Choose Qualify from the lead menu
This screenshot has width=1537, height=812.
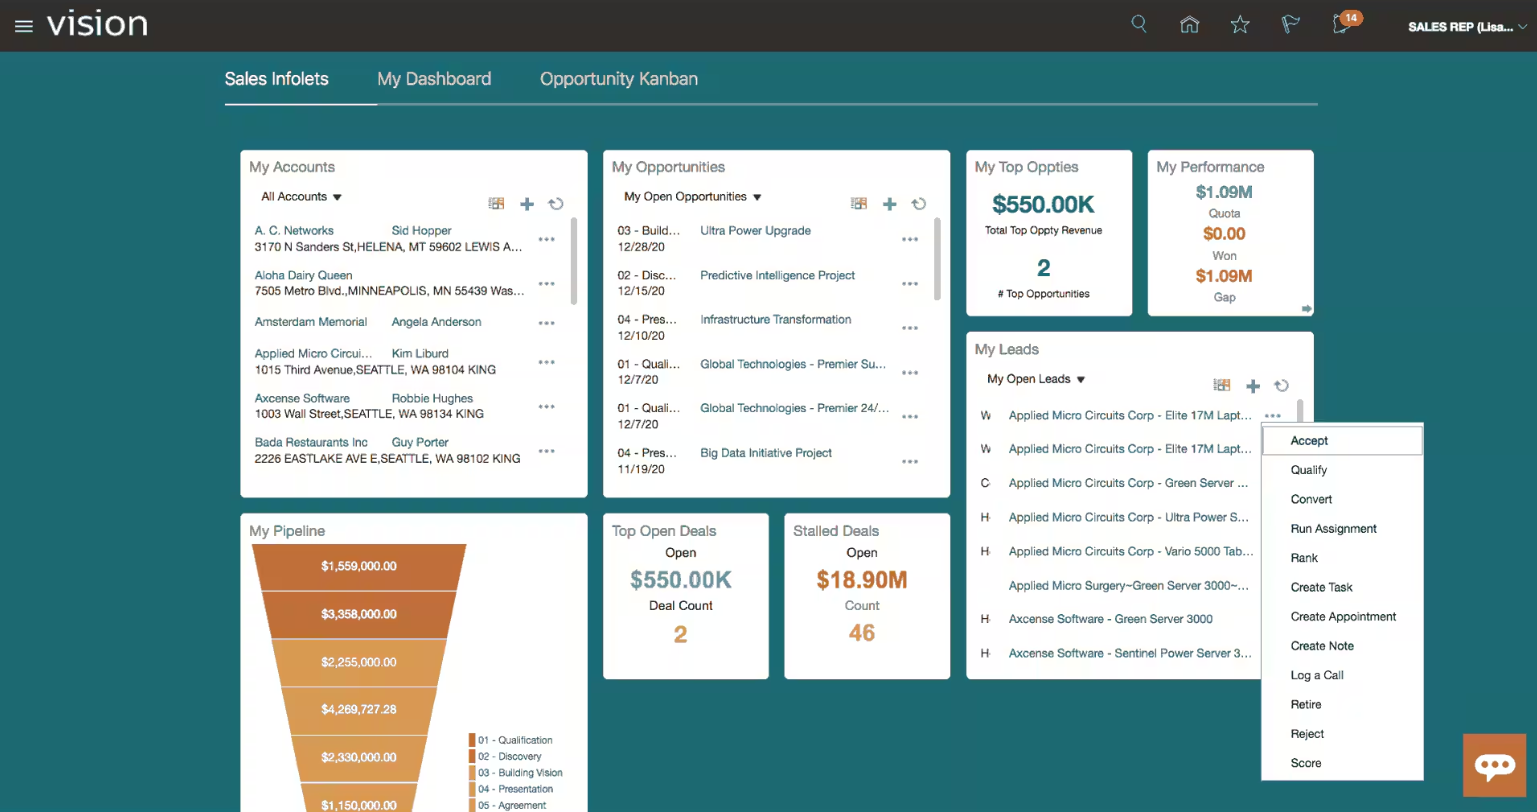pyautogui.click(x=1342, y=470)
